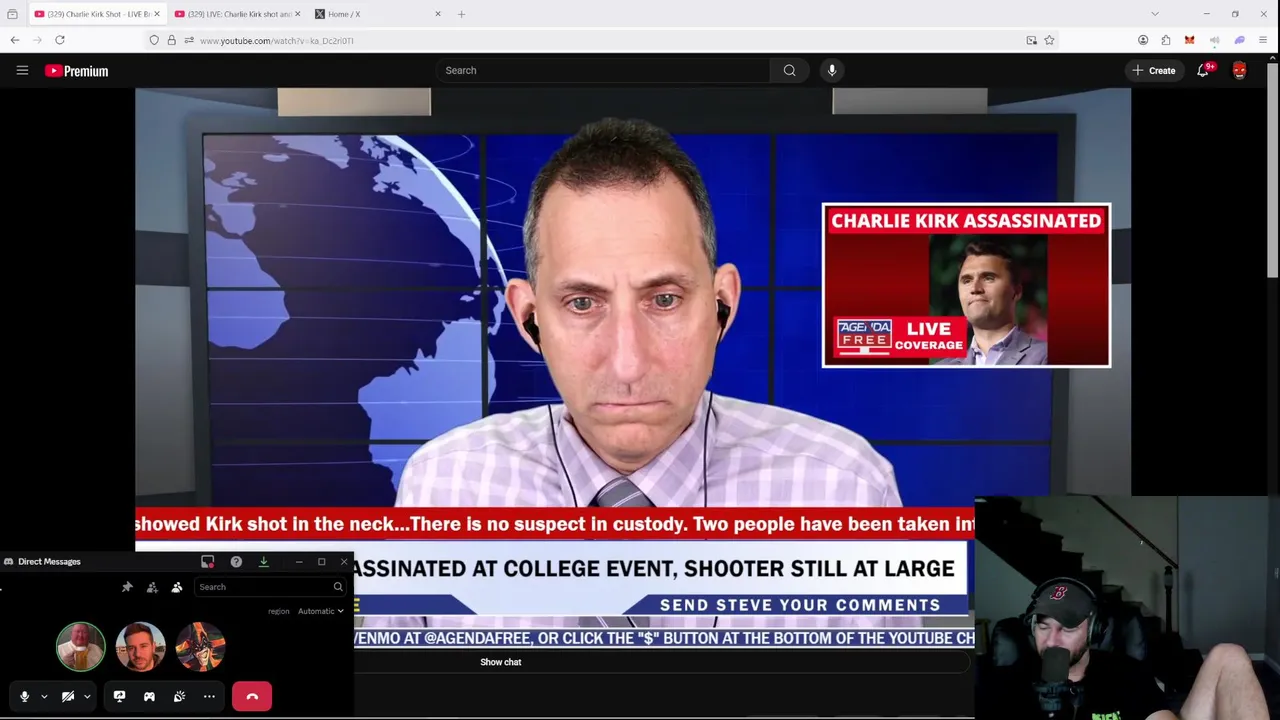View site security padlock information
Screen dimensions: 1280x720
(171, 40)
